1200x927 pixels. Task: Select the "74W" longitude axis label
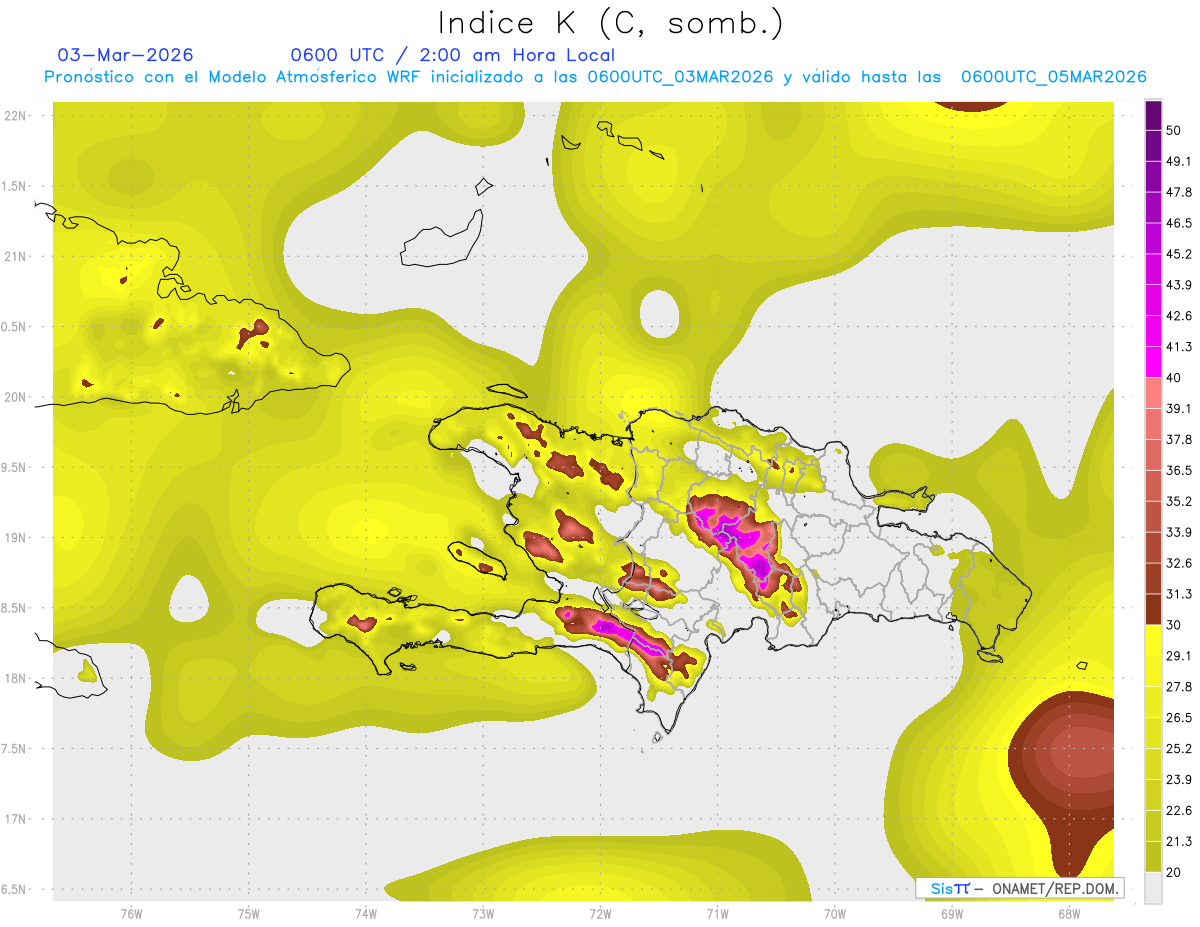coord(366,915)
